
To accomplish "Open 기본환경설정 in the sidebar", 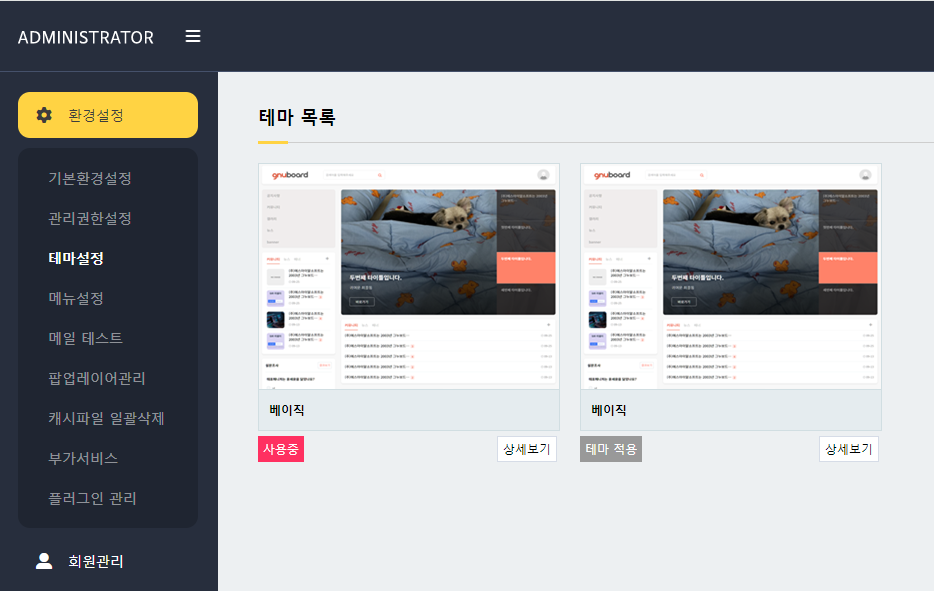I will [x=90, y=178].
